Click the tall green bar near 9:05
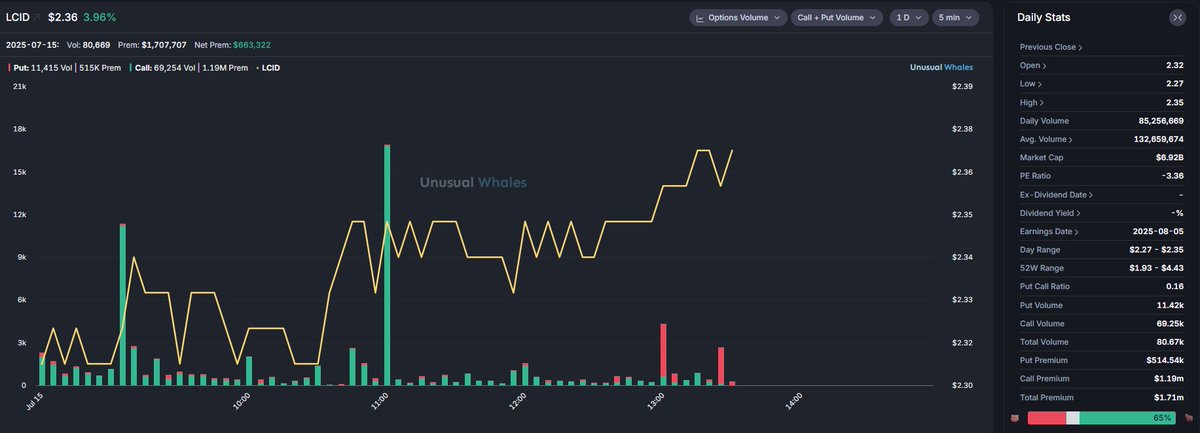The width and height of the screenshot is (1200, 433). click(x=122, y=305)
